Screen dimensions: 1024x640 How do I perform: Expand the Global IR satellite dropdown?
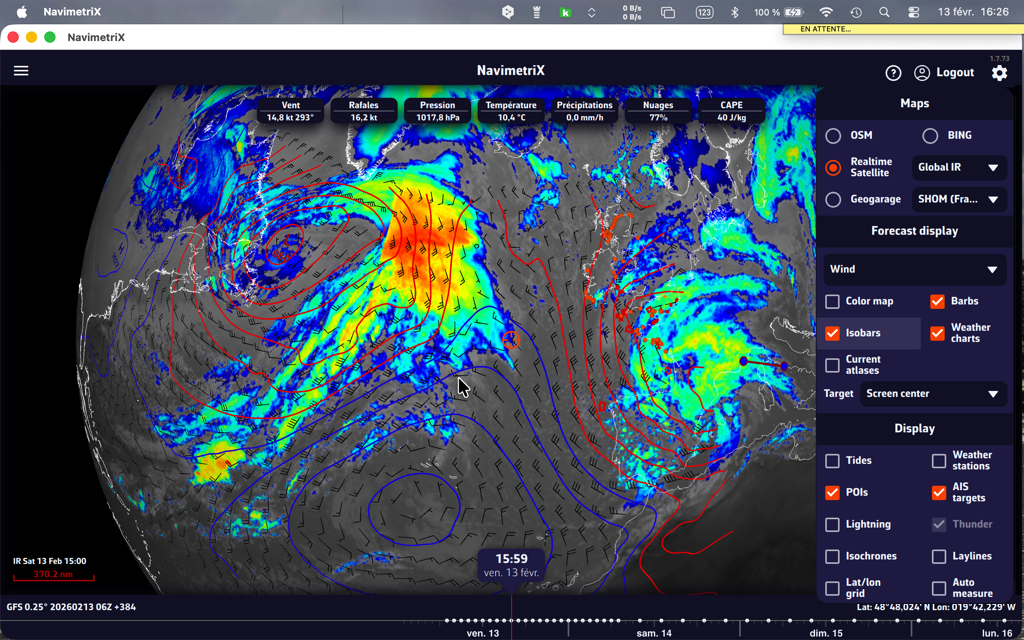pyautogui.click(x=959, y=168)
